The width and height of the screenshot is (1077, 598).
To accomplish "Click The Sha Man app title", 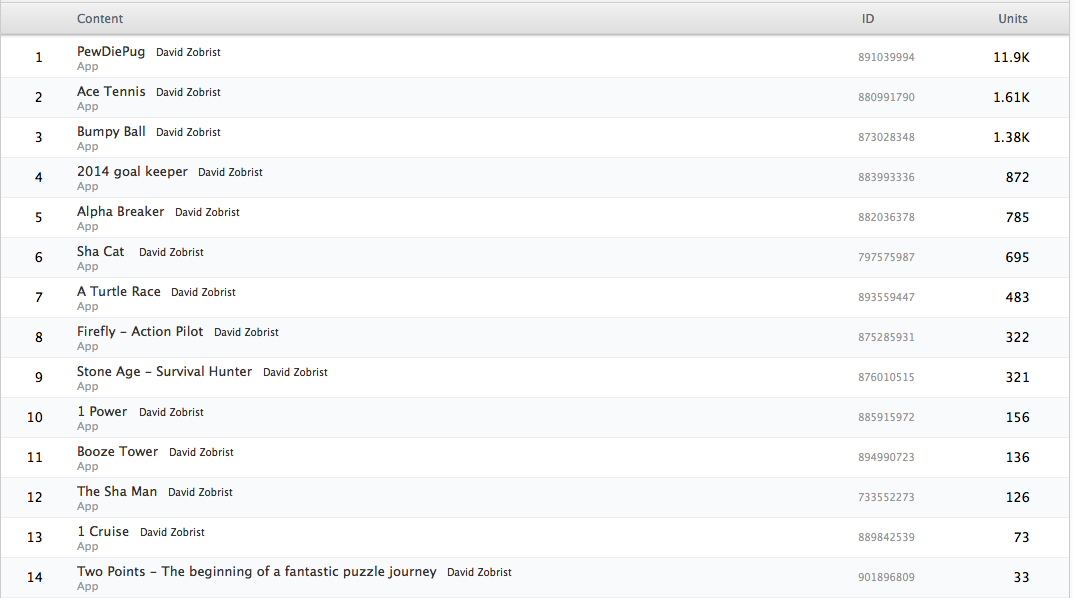I will click(x=117, y=491).
